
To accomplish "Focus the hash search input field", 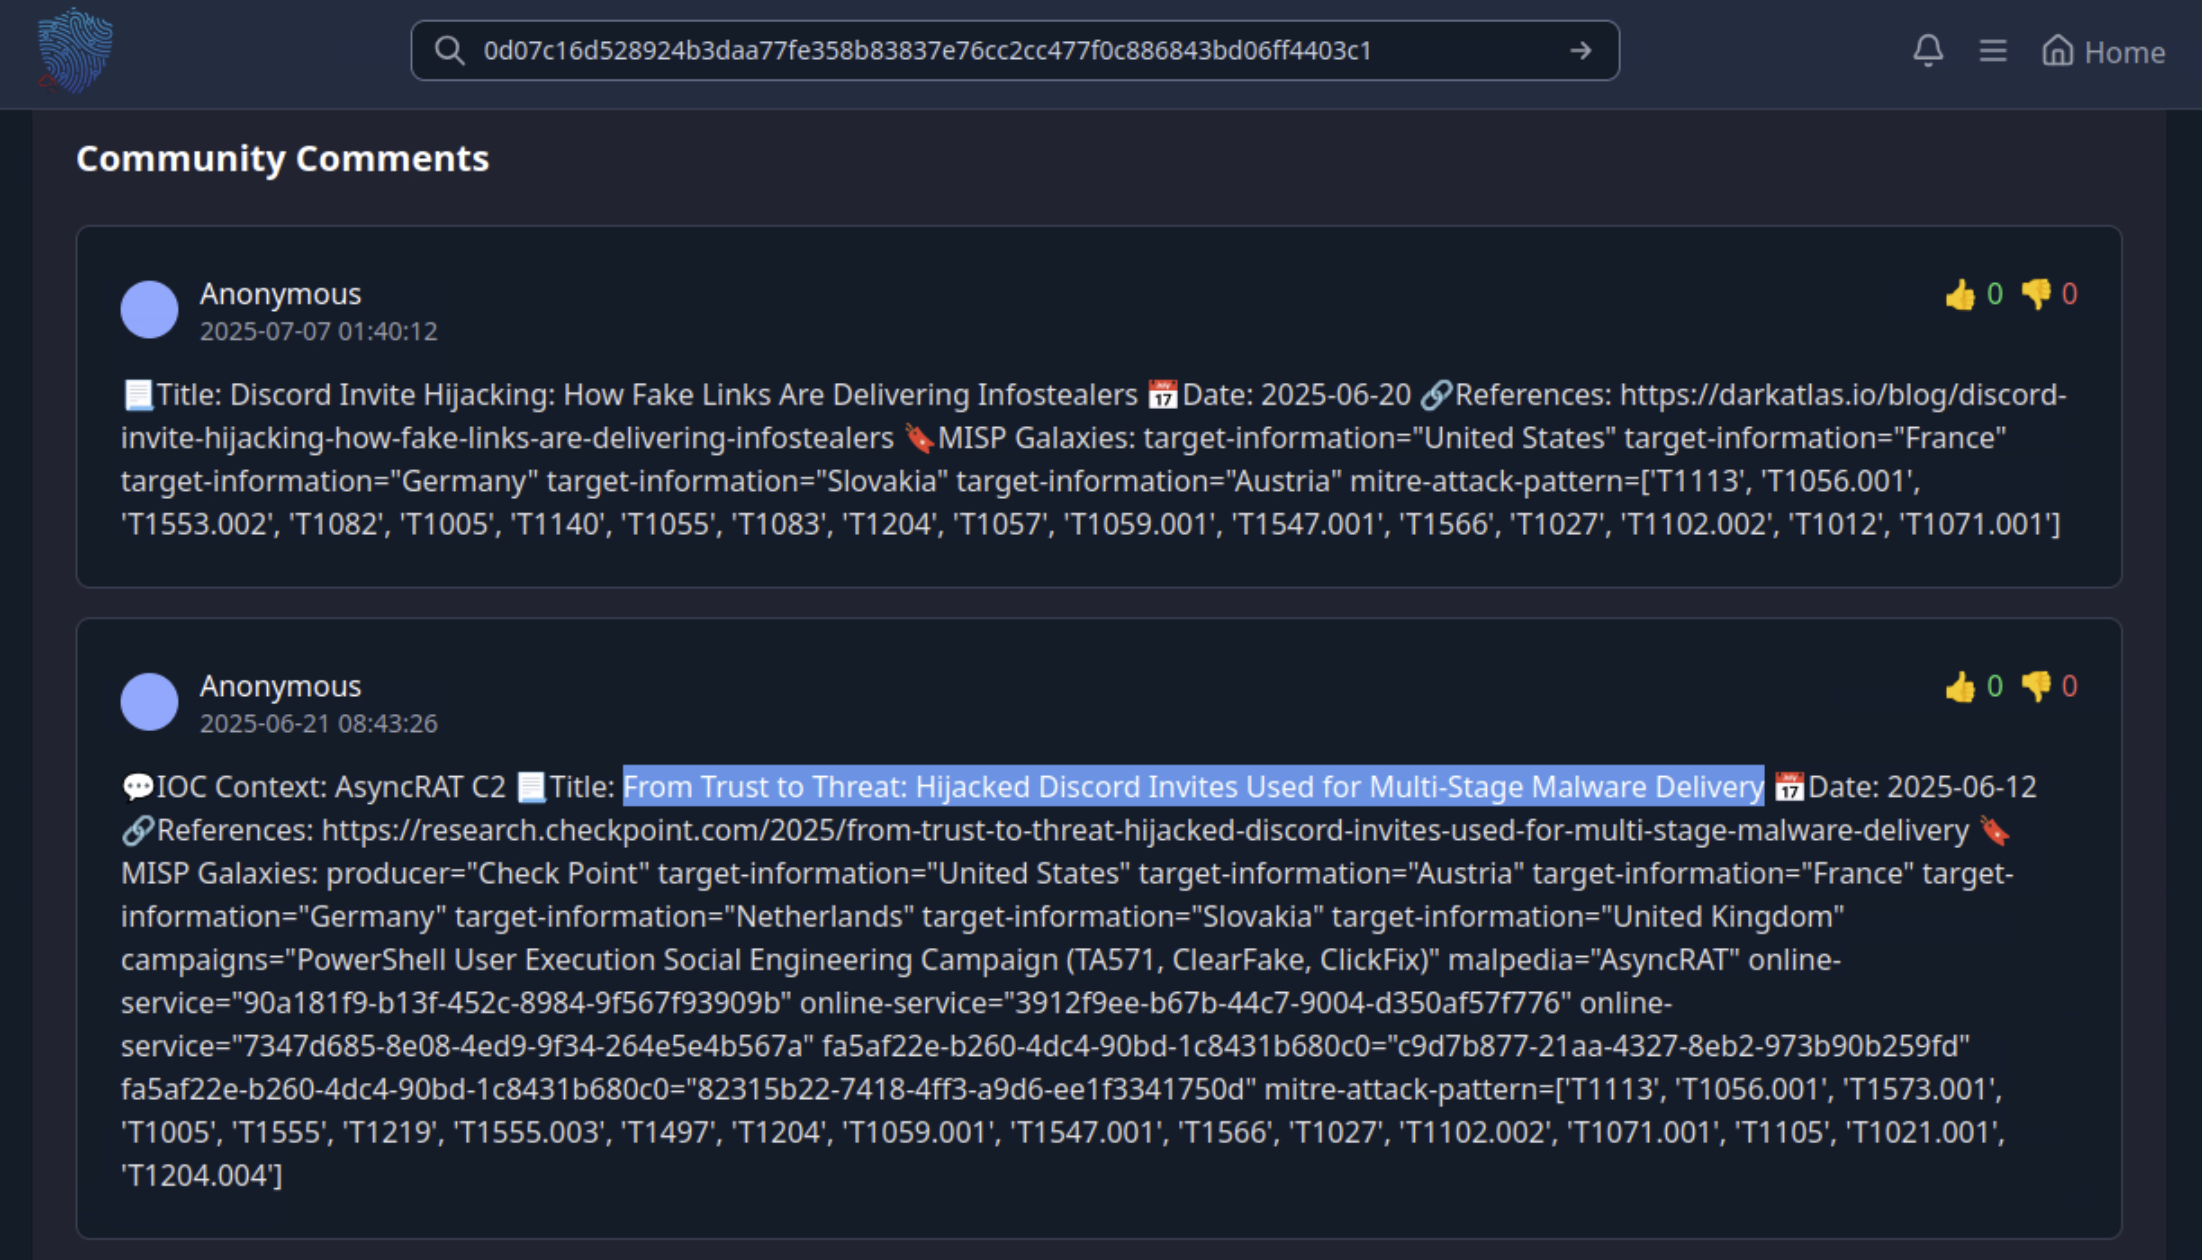I will 1015,51.
